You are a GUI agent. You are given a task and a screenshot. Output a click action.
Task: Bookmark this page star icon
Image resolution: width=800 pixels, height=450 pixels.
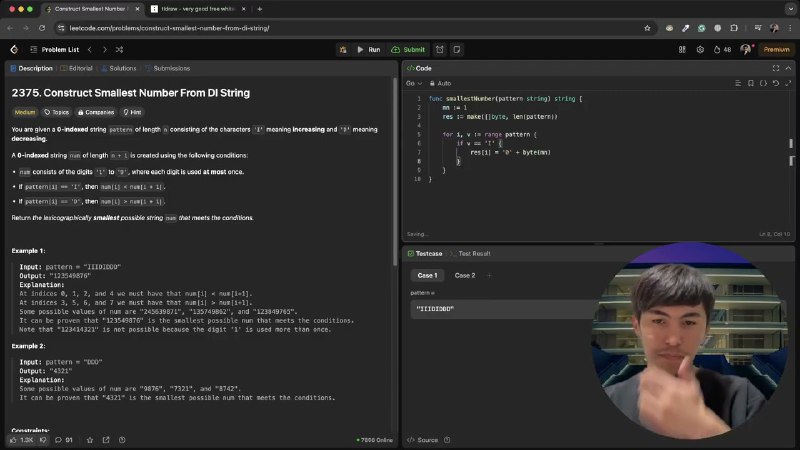pos(647,28)
